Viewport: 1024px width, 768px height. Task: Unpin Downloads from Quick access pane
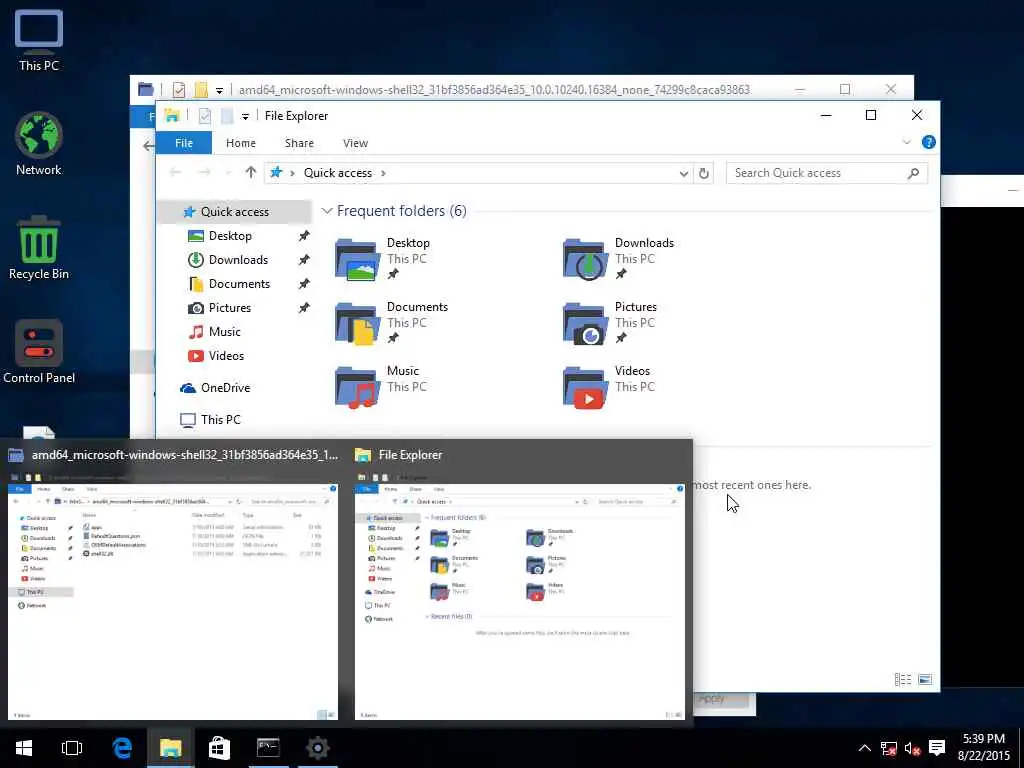pos(304,260)
